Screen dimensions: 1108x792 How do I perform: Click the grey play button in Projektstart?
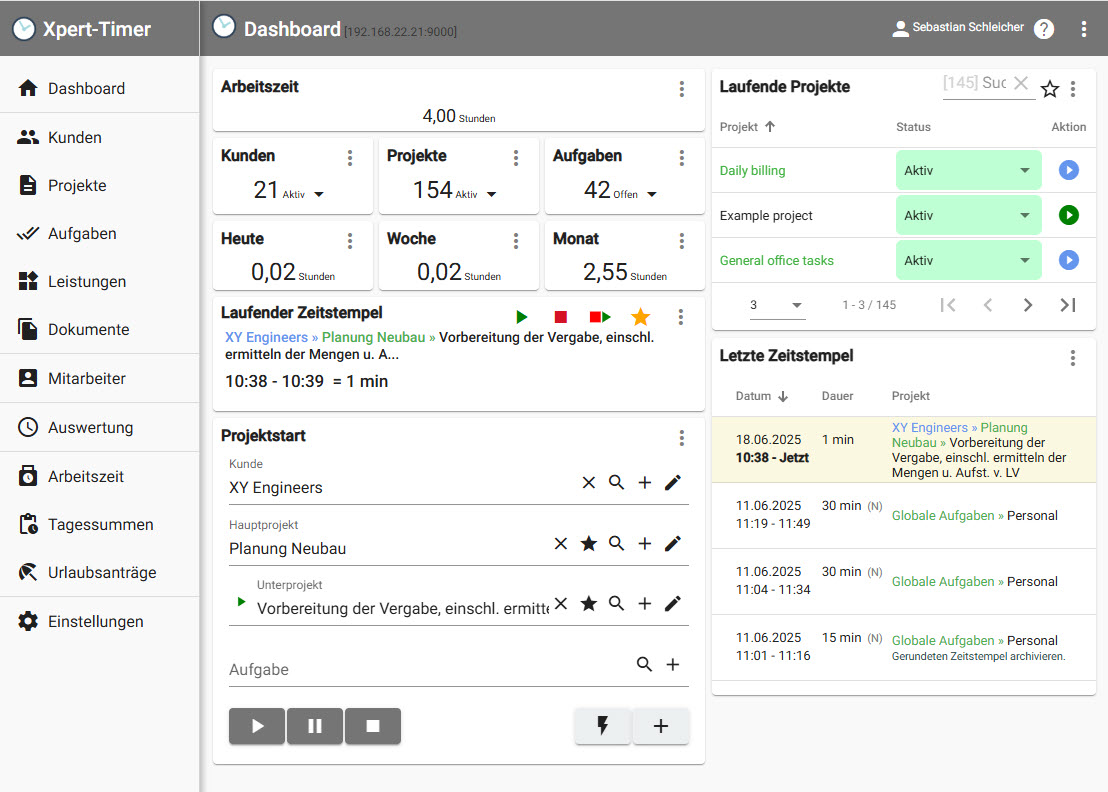[257, 726]
